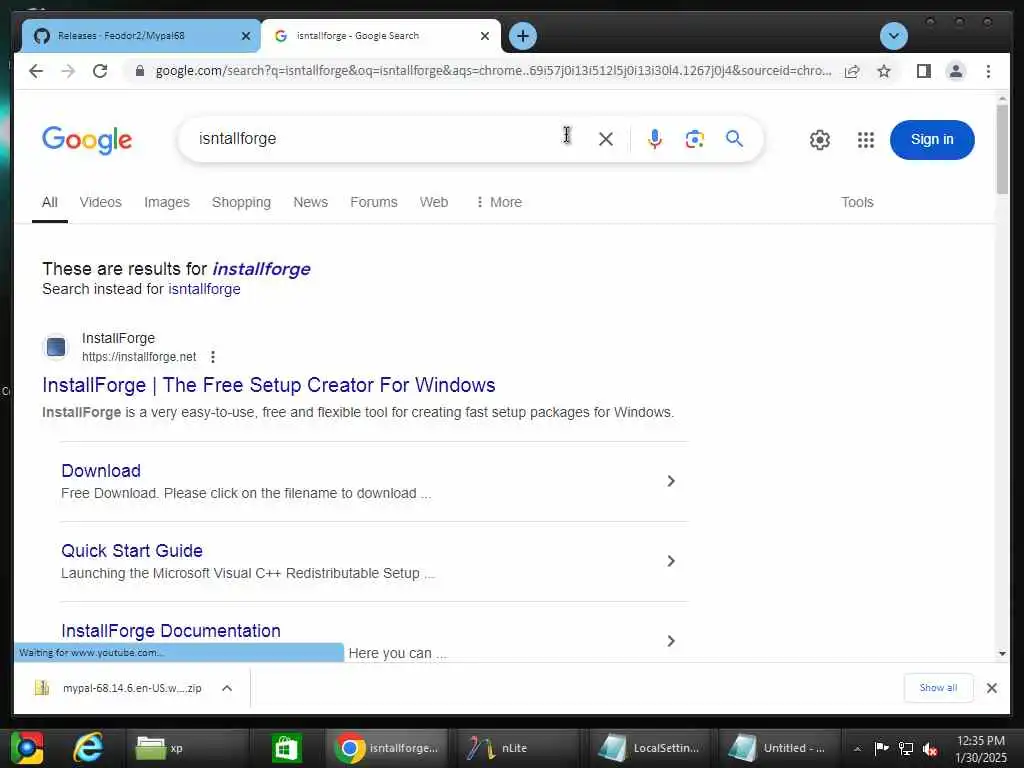Expand the More search filters
1024x768 pixels.
[x=499, y=202]
